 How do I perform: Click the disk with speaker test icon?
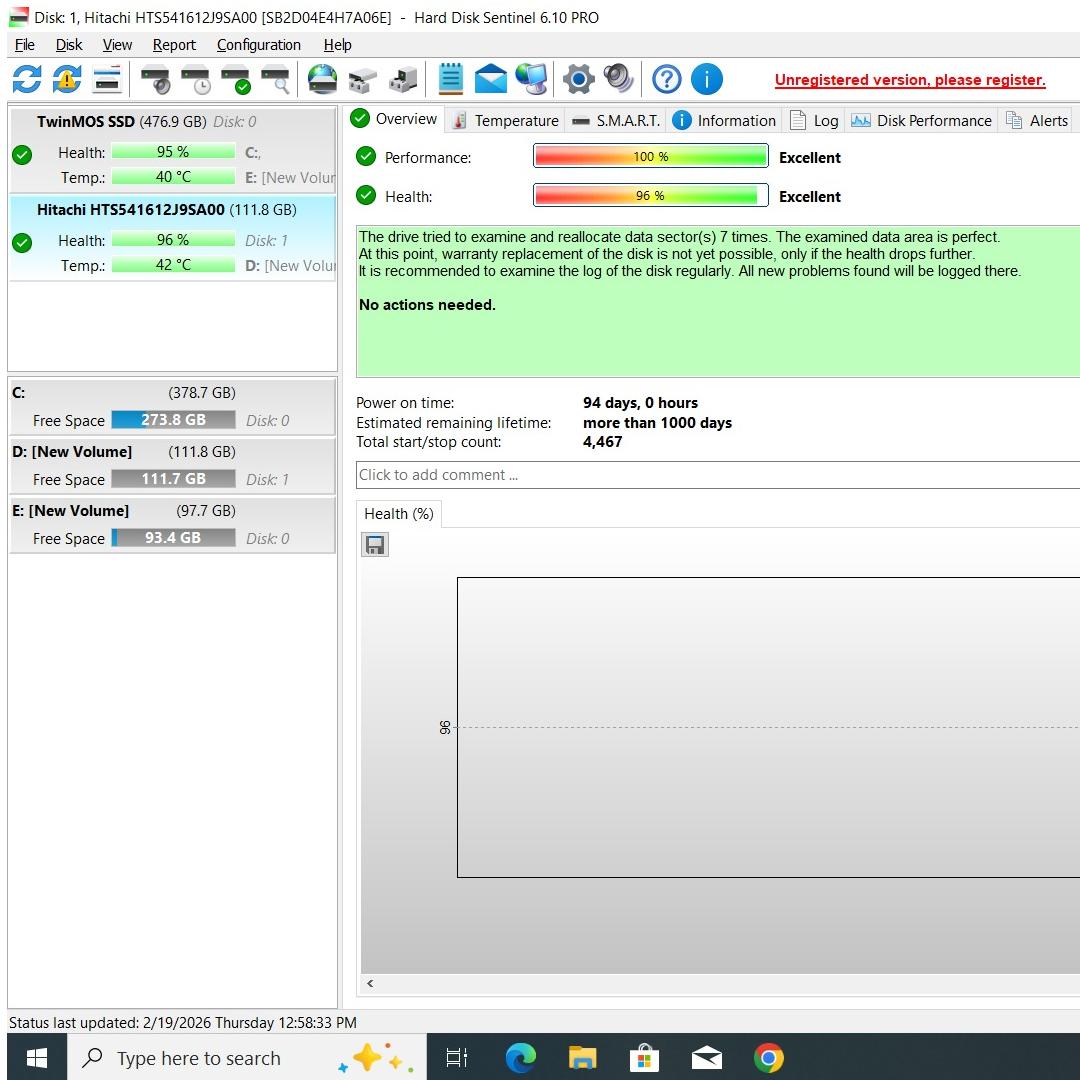click(155, 79)
